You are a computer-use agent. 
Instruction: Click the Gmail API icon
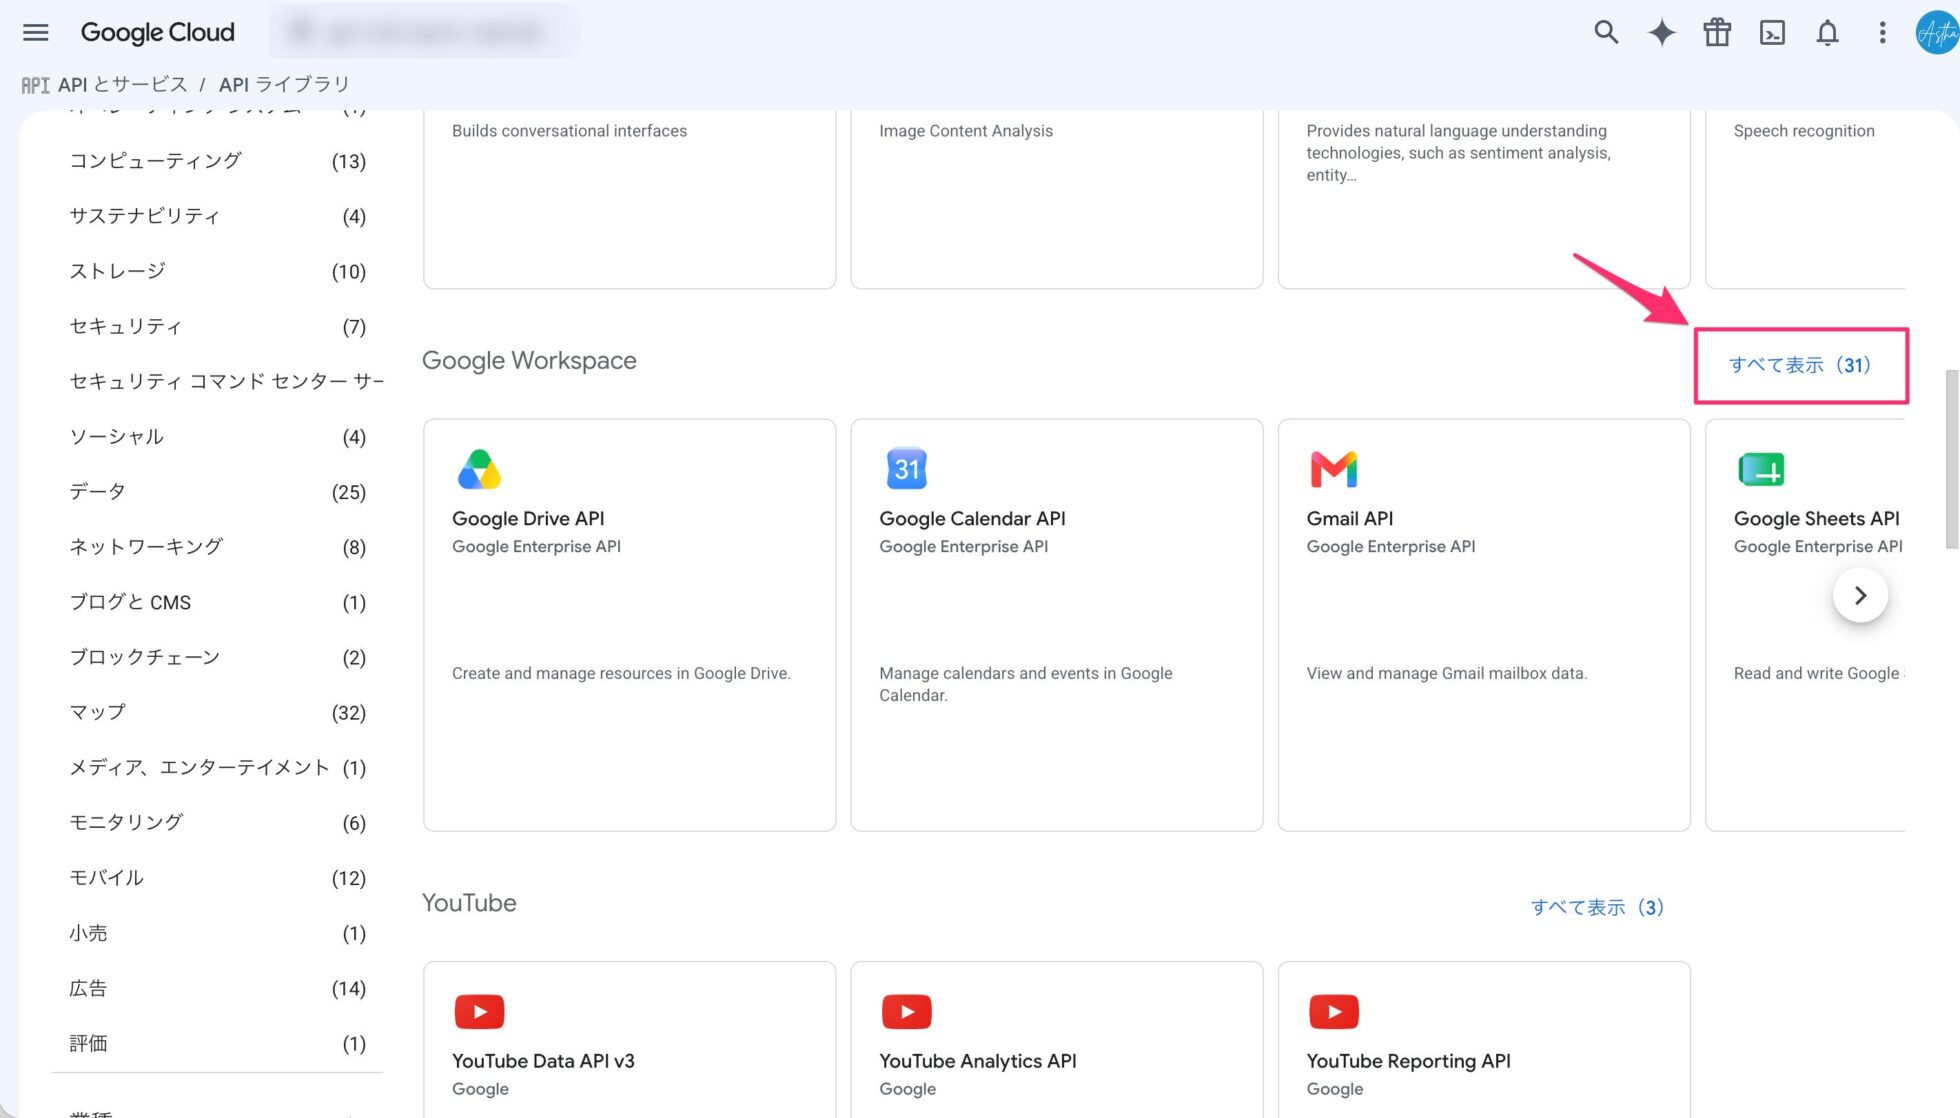tap(1334, 469)
